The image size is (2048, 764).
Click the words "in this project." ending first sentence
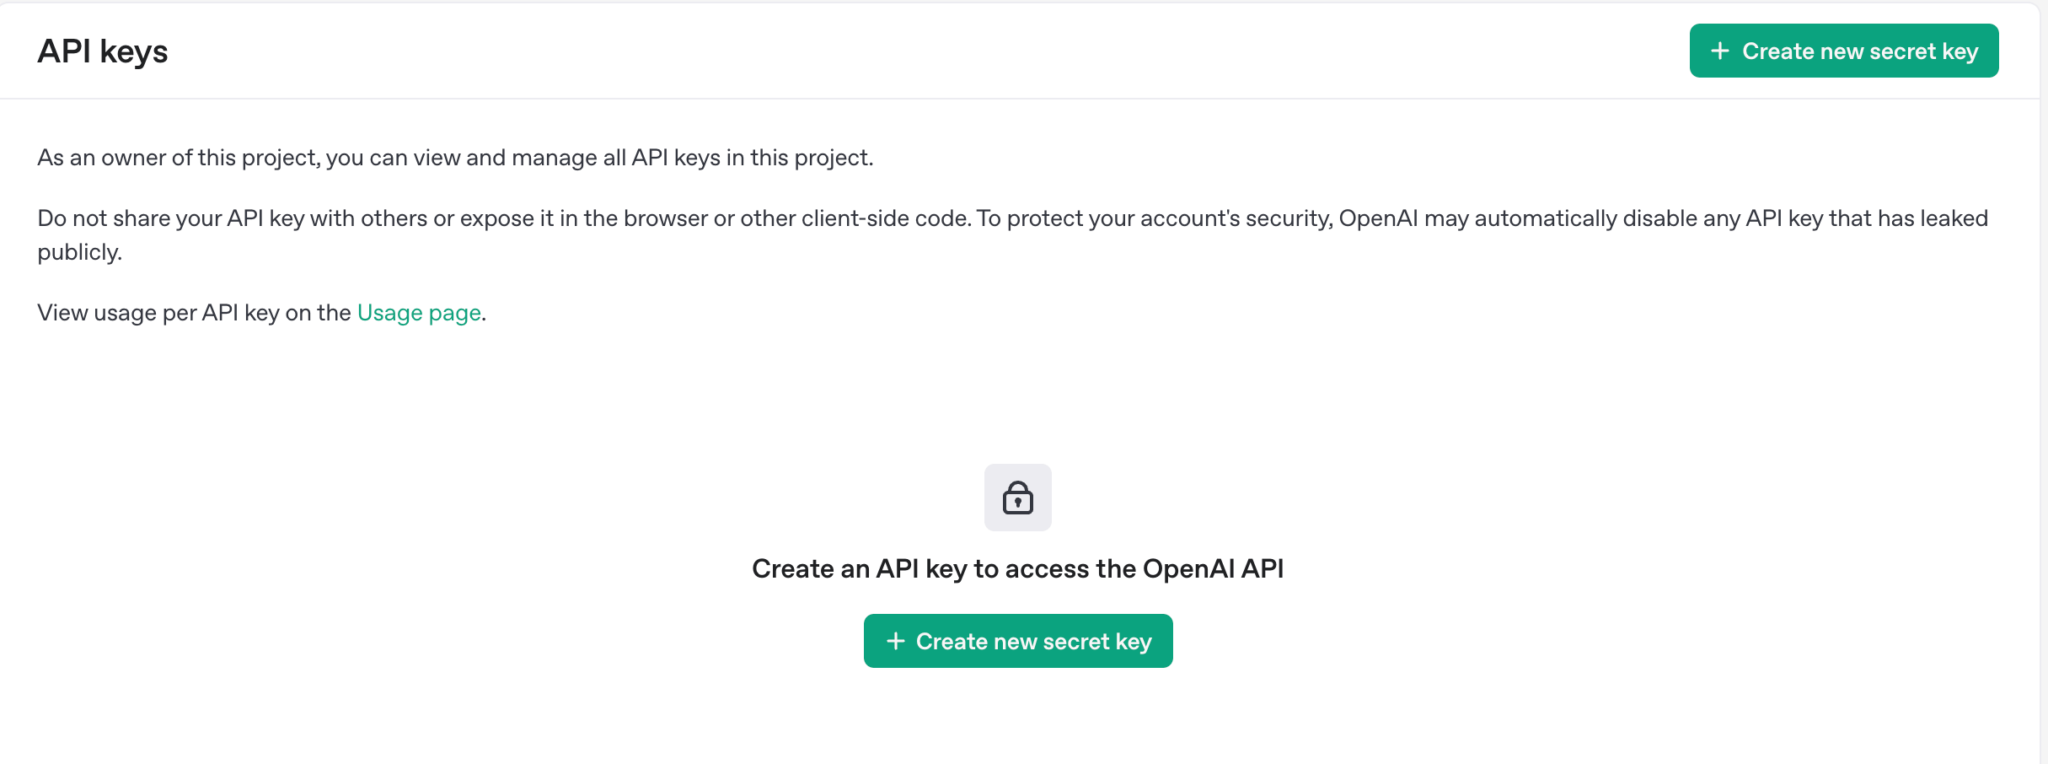pos(800,158)
